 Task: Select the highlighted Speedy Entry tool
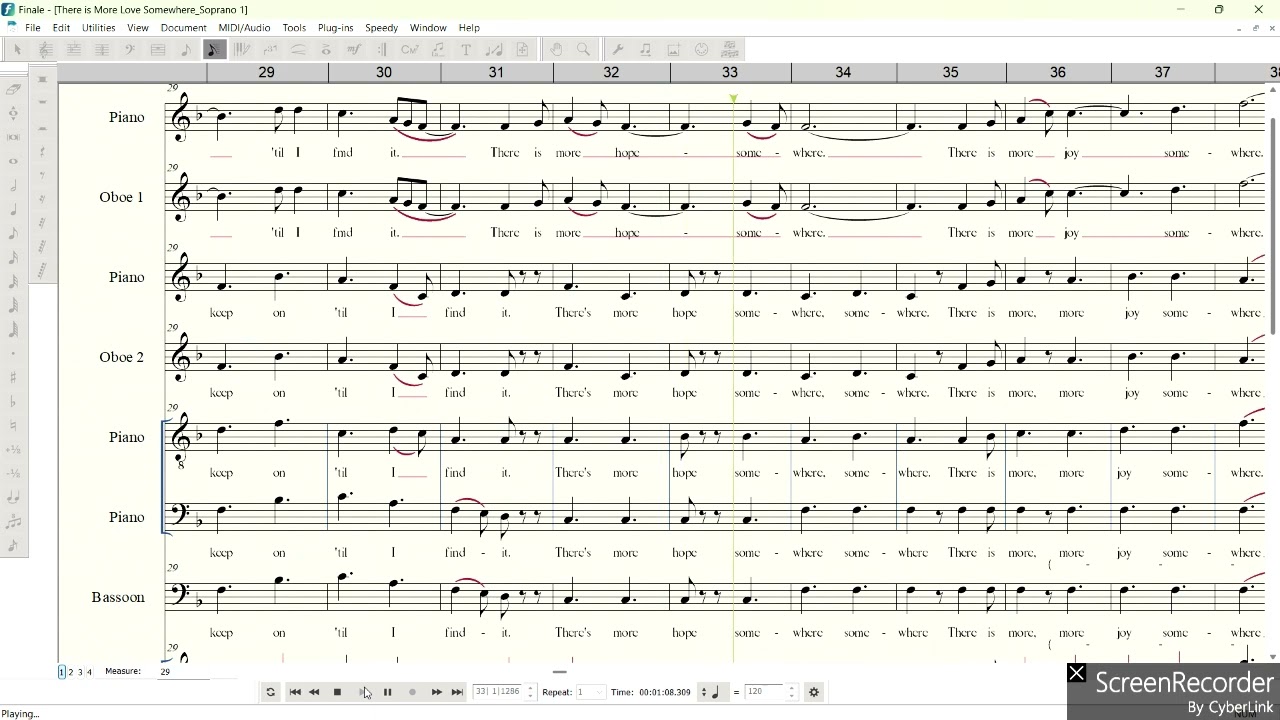click(213, 49)
